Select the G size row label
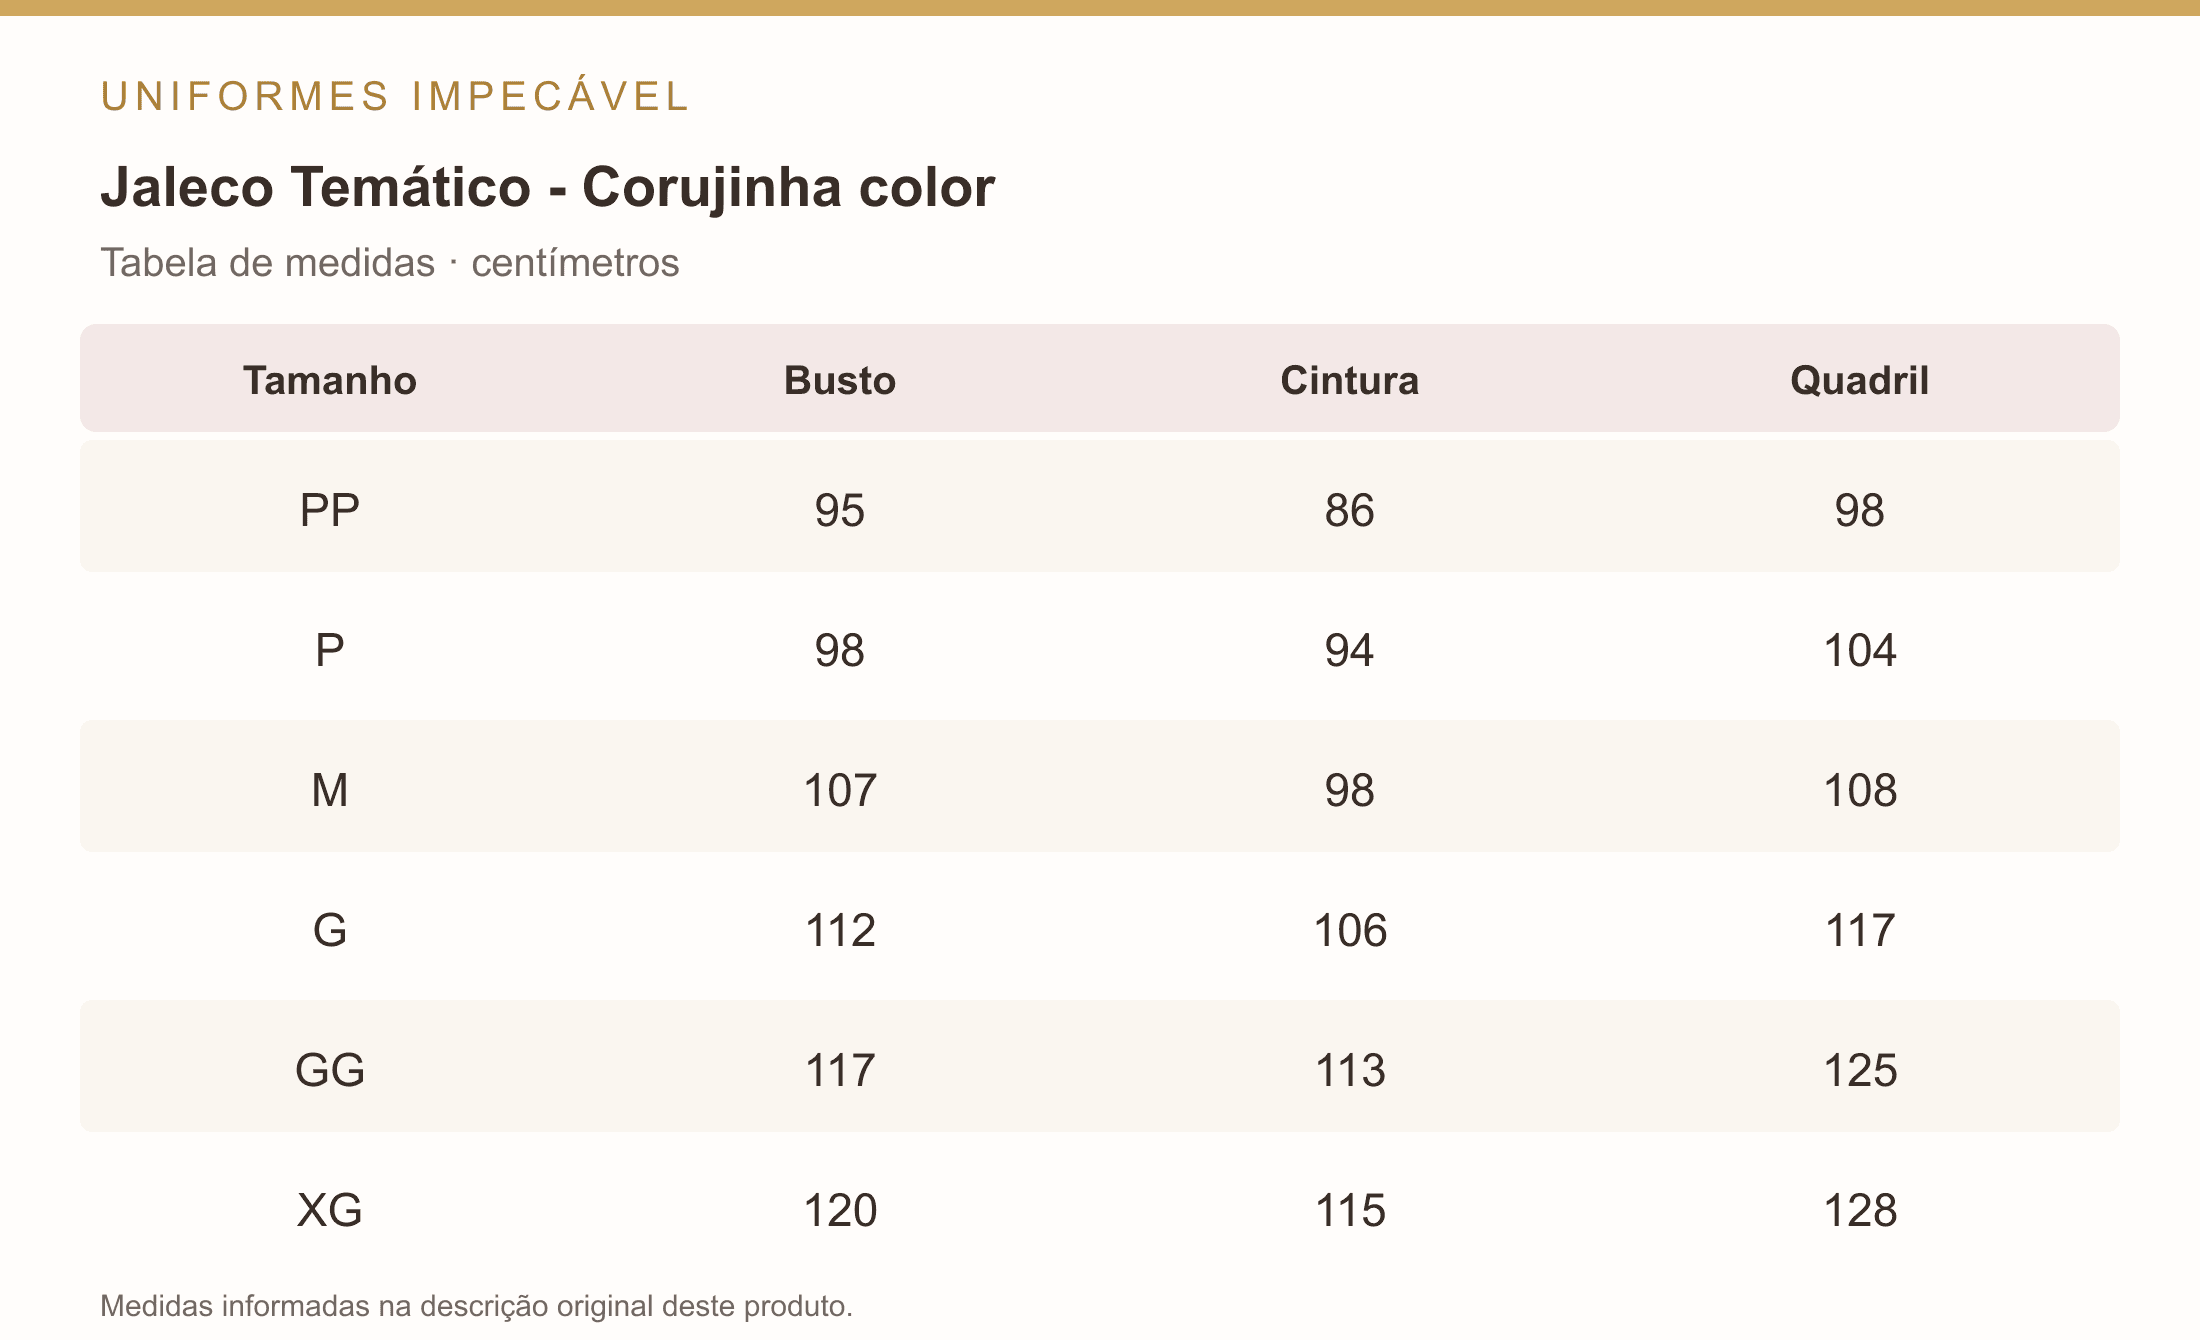Screen dimensions: 2200x1340 pyautogui.click(x=330, y=930)
